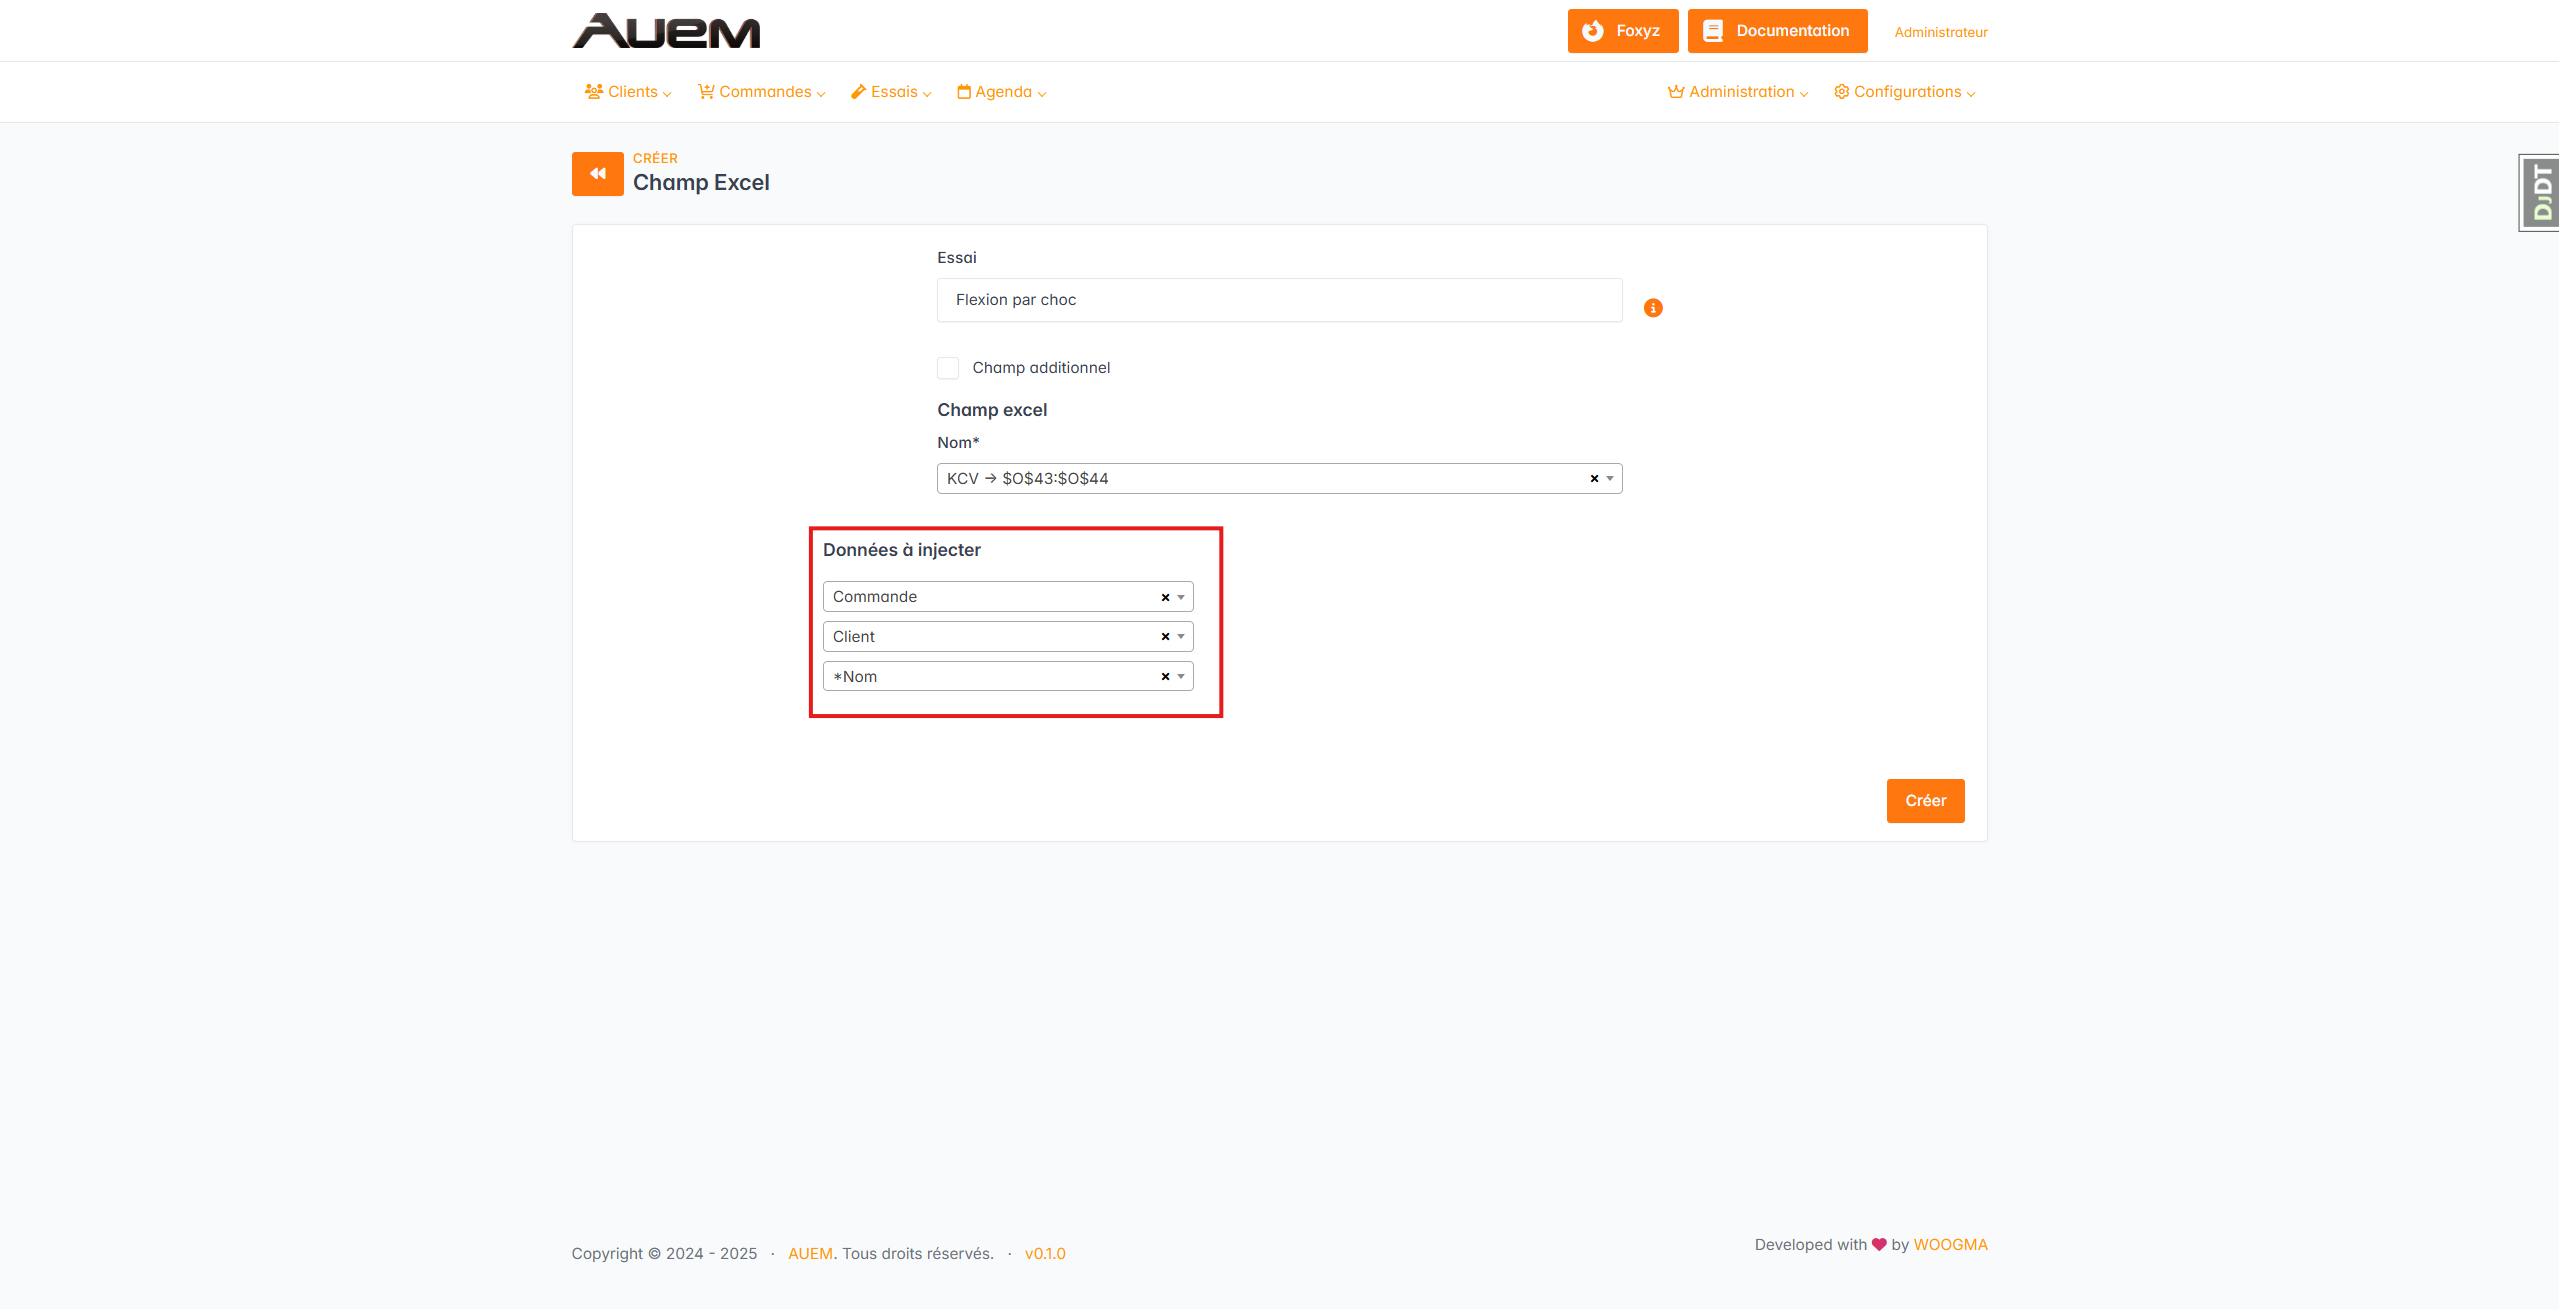Click the Essai field showing Flexion par choc

tap(1278, 300)
